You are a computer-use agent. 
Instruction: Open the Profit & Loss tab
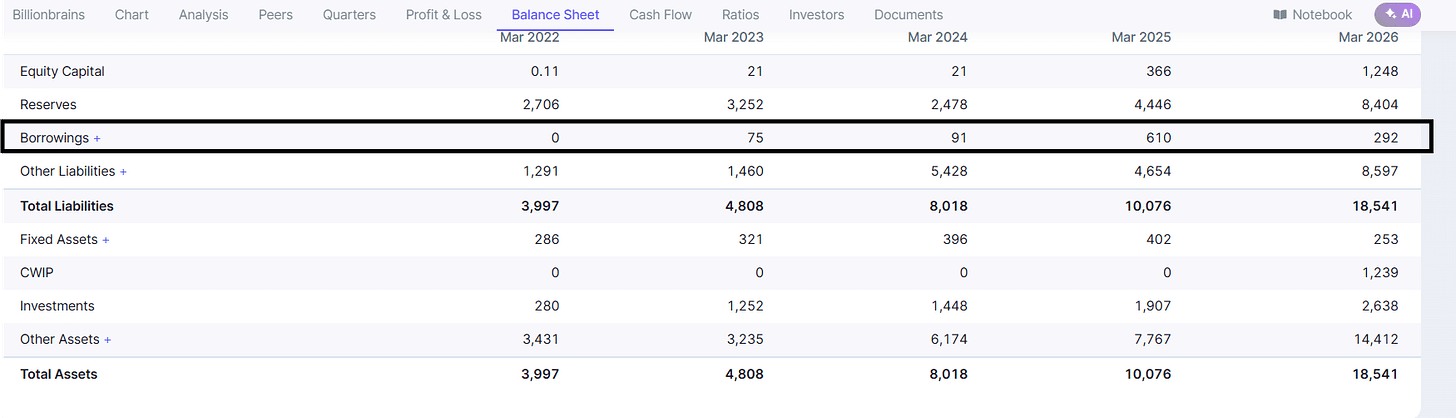[x=443, y=15]
